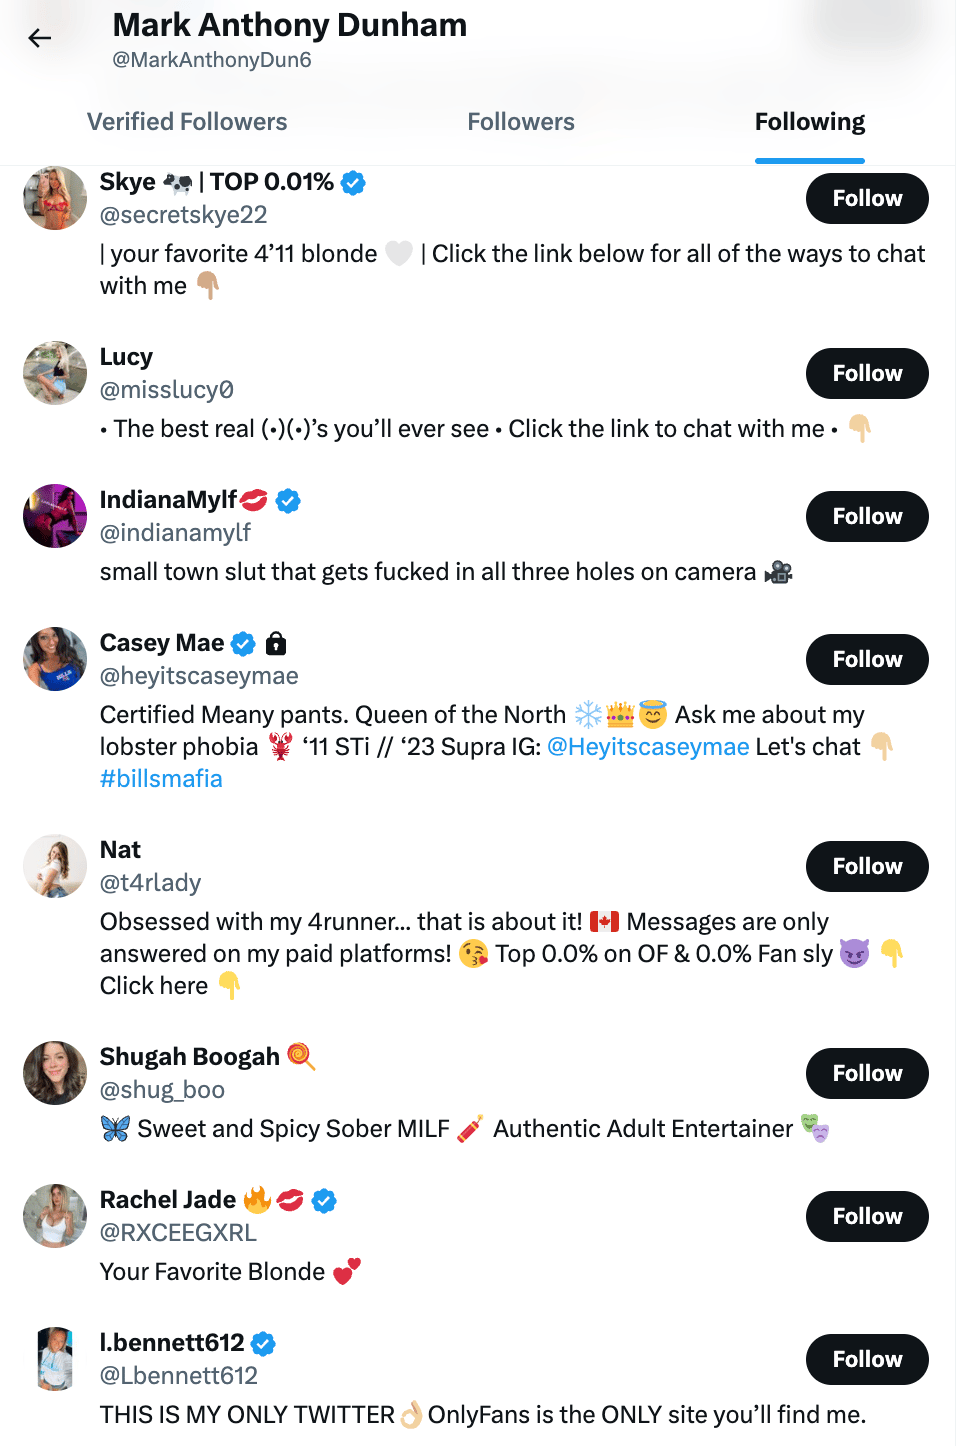The height and width of the screenshot is (1446, 958).
Task: Open the @indianamylf handle
Action: point(175,533)
